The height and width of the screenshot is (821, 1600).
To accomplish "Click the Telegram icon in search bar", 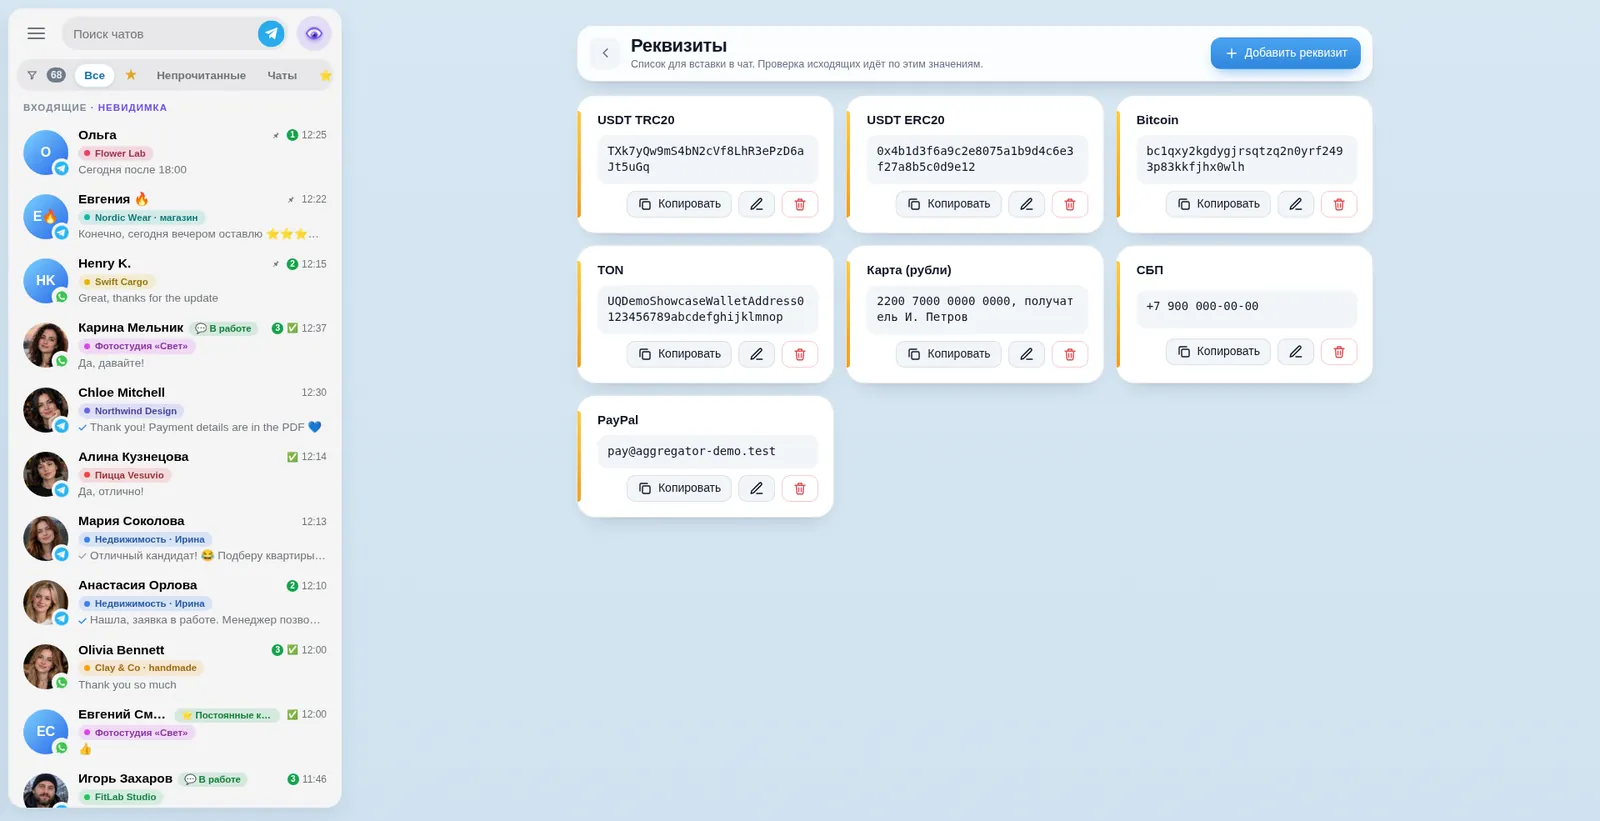I will [x=271, y=34].
